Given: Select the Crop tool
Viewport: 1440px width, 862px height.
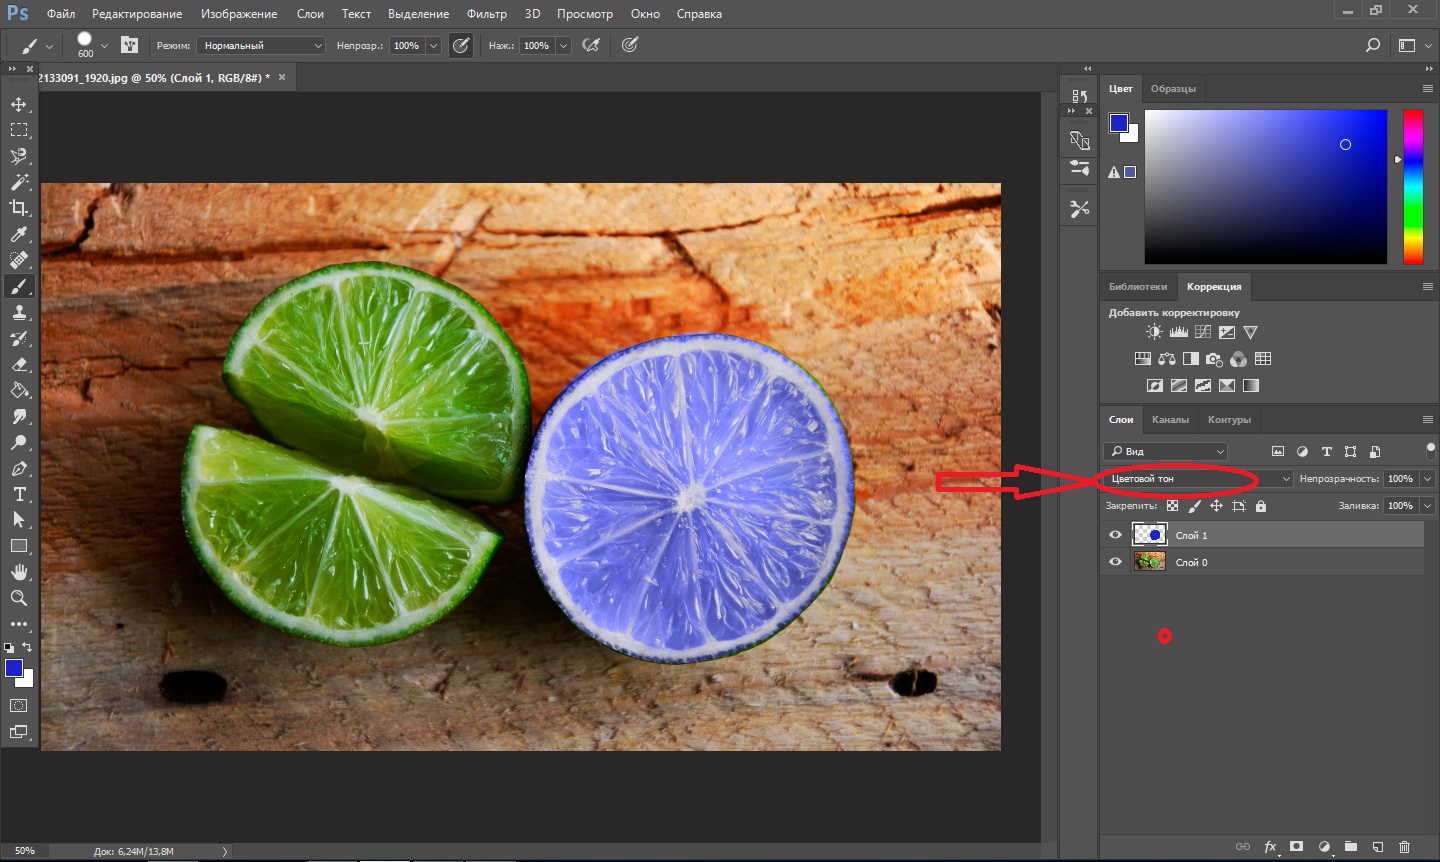Looking at the screenshot, I should coord(19,208).
